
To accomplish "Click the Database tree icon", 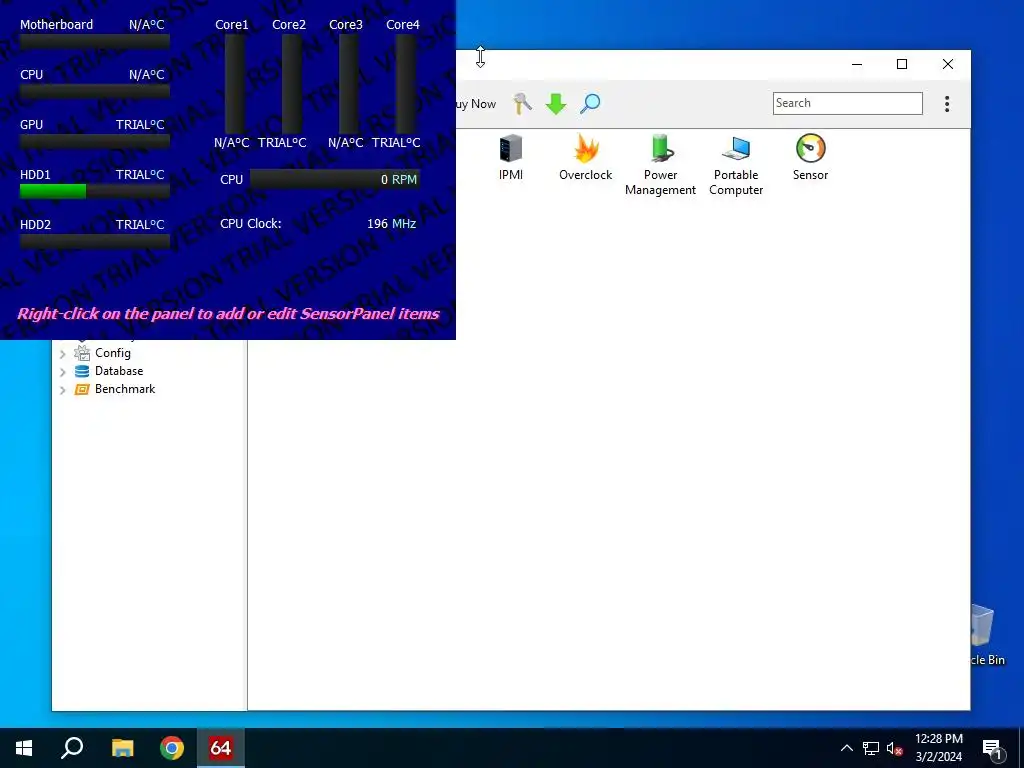I will click(x=82, y=371).
